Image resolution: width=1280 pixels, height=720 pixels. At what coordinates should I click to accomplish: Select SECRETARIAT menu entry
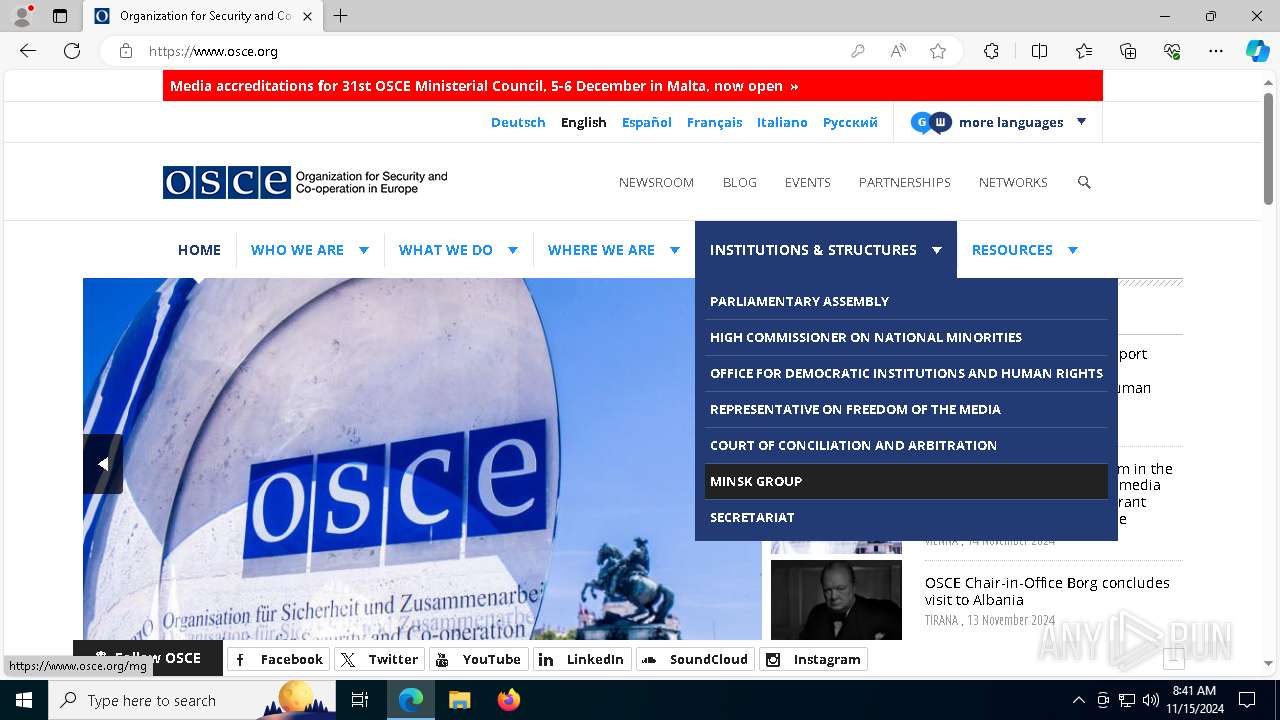[x=906, y=517]
